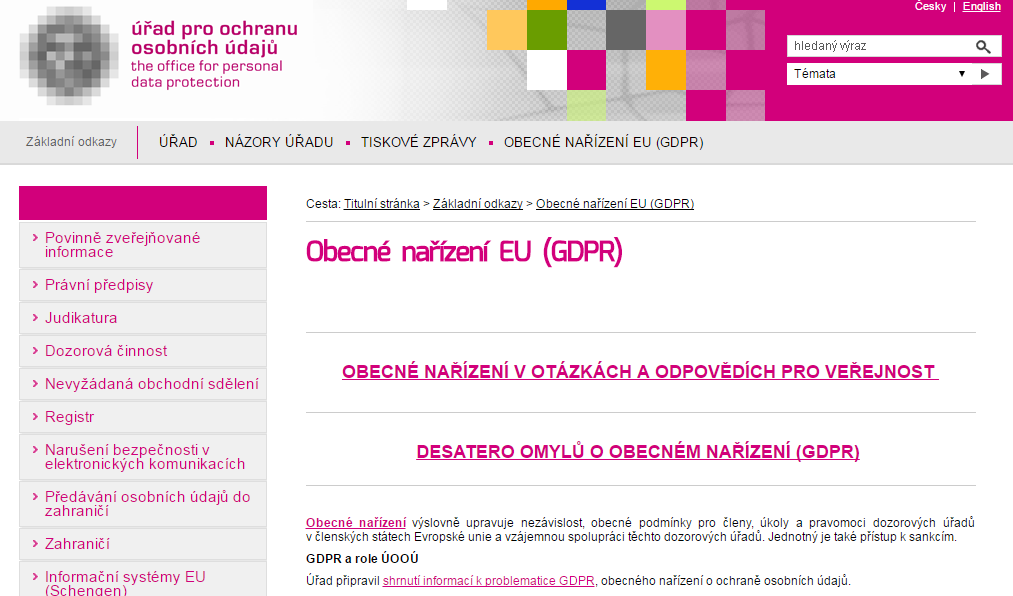This screenshot has height=596, width=1013.
Task: Go to Titulní stránka breadcrumb
Action: [382, 203]
